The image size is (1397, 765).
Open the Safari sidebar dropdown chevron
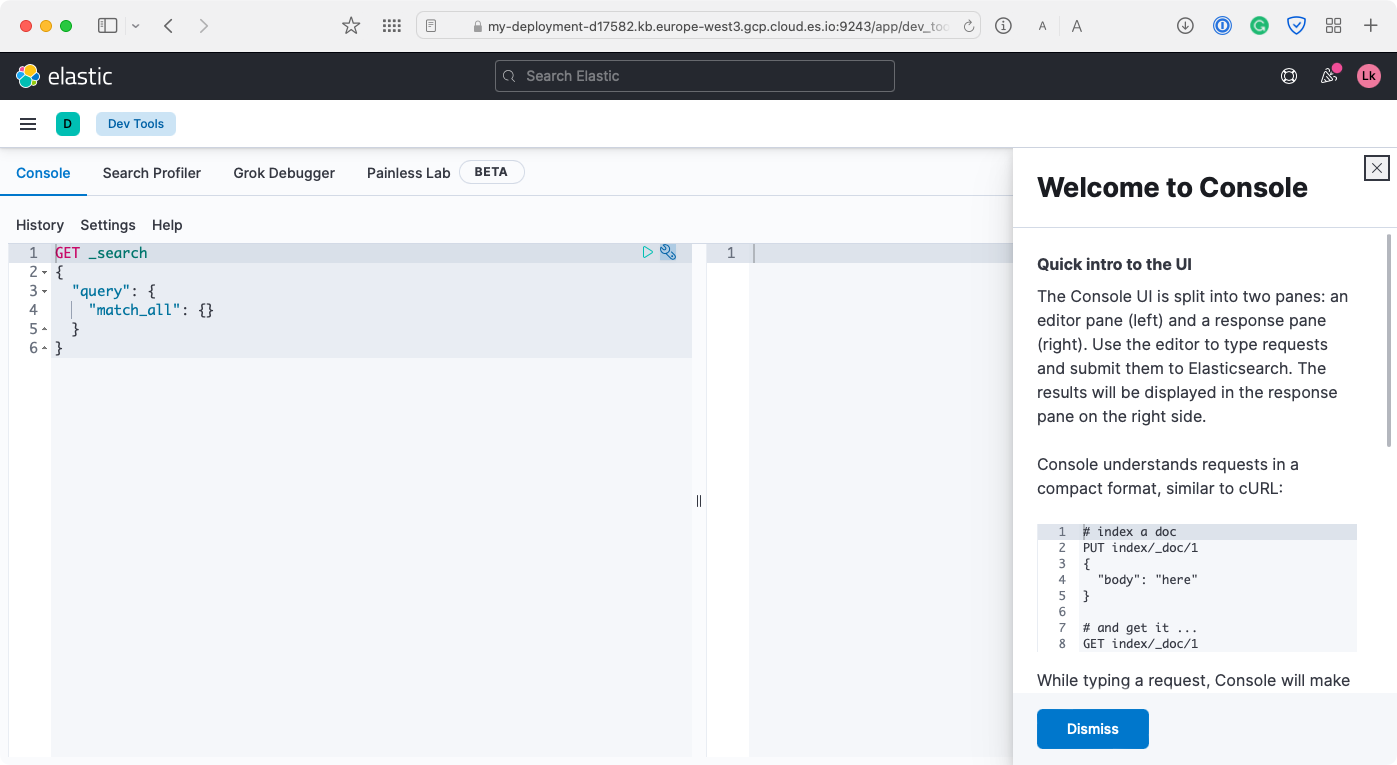[136, 26]
